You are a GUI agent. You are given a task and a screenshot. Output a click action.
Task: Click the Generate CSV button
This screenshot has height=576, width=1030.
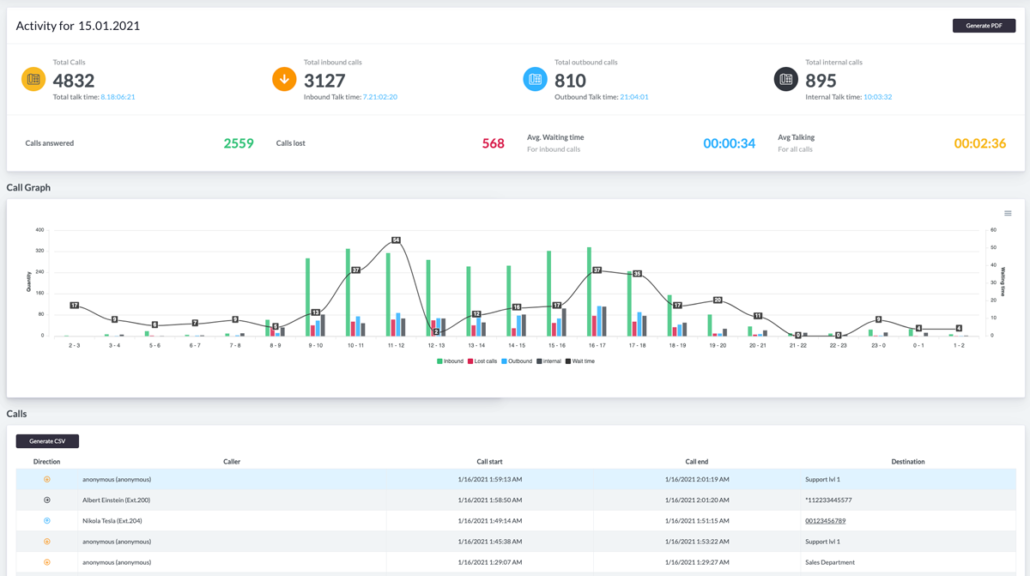47,441
